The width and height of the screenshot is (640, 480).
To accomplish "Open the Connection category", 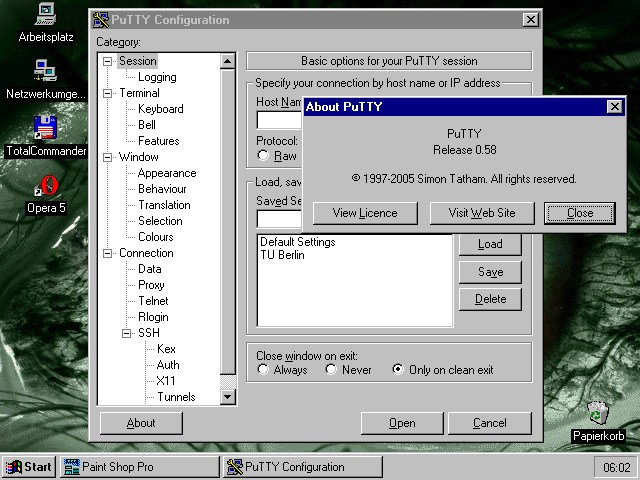I will tap(146, 253).
